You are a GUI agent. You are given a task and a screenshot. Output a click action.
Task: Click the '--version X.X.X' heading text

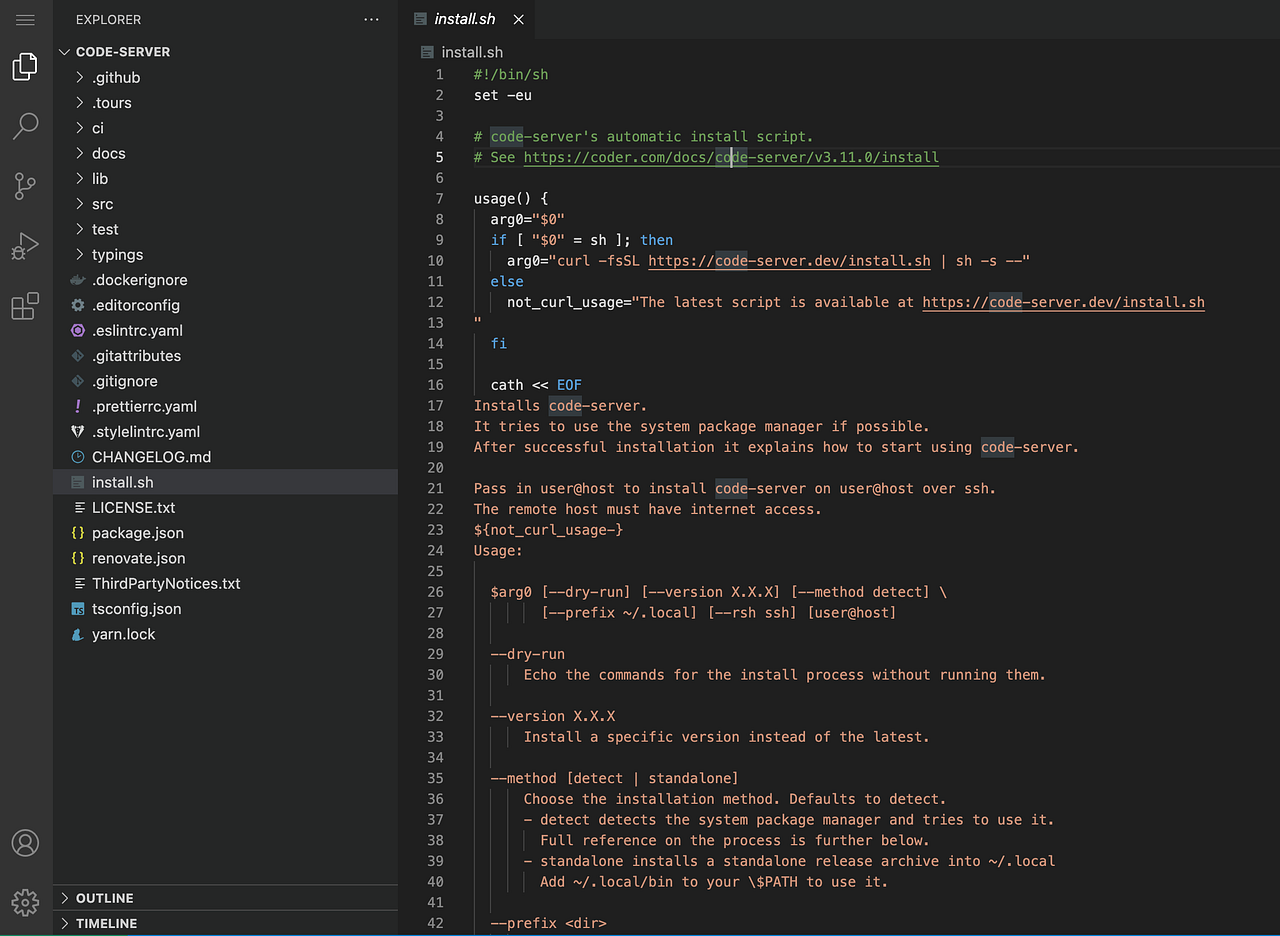pos(553,716)
